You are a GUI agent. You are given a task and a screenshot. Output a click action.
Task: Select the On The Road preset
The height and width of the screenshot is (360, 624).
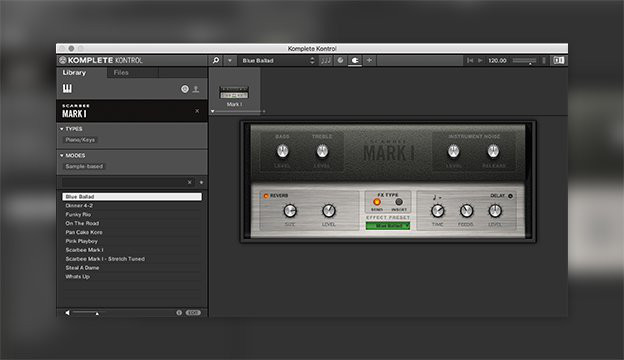pos(132,223)
